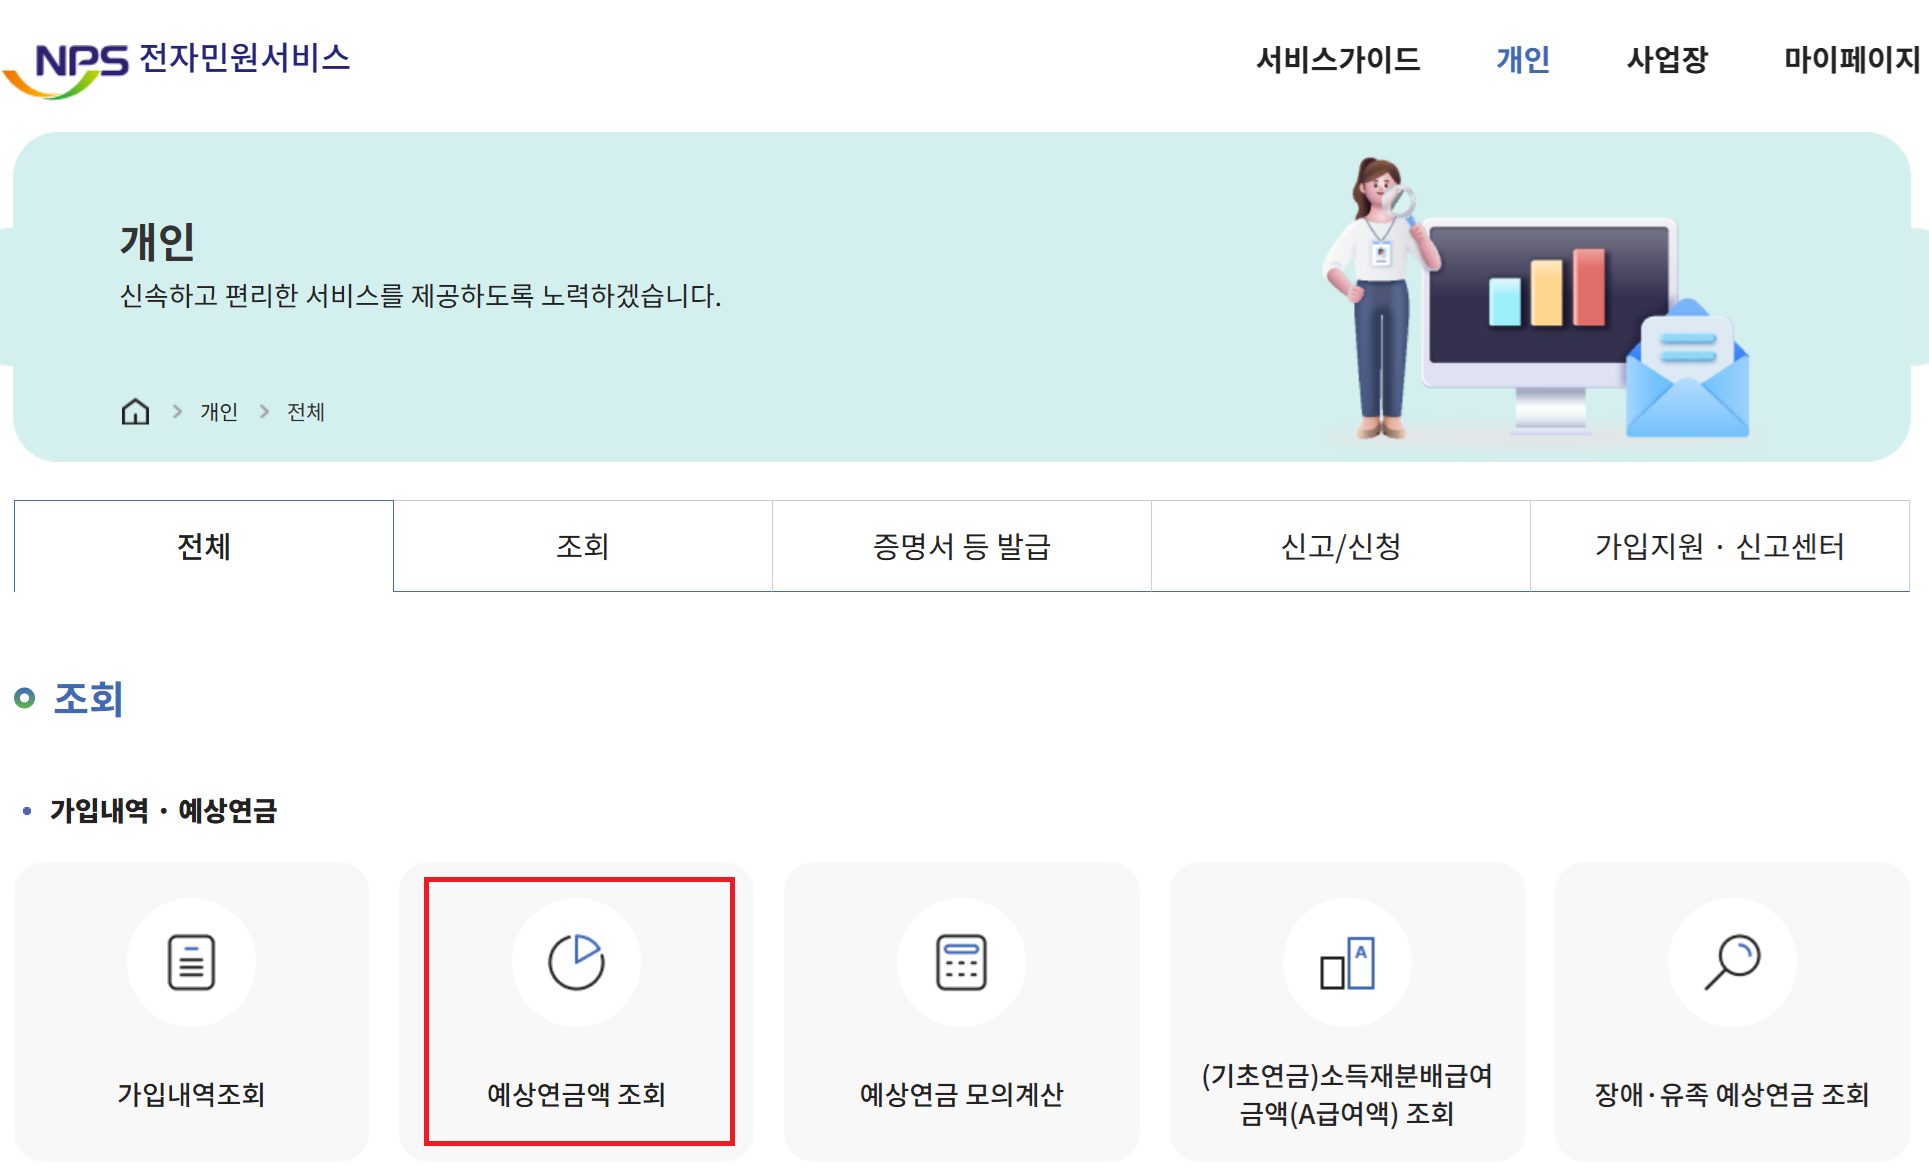Open the 증명서 등 발급 tab
1929x1175 pixels.
click(961, 546)
